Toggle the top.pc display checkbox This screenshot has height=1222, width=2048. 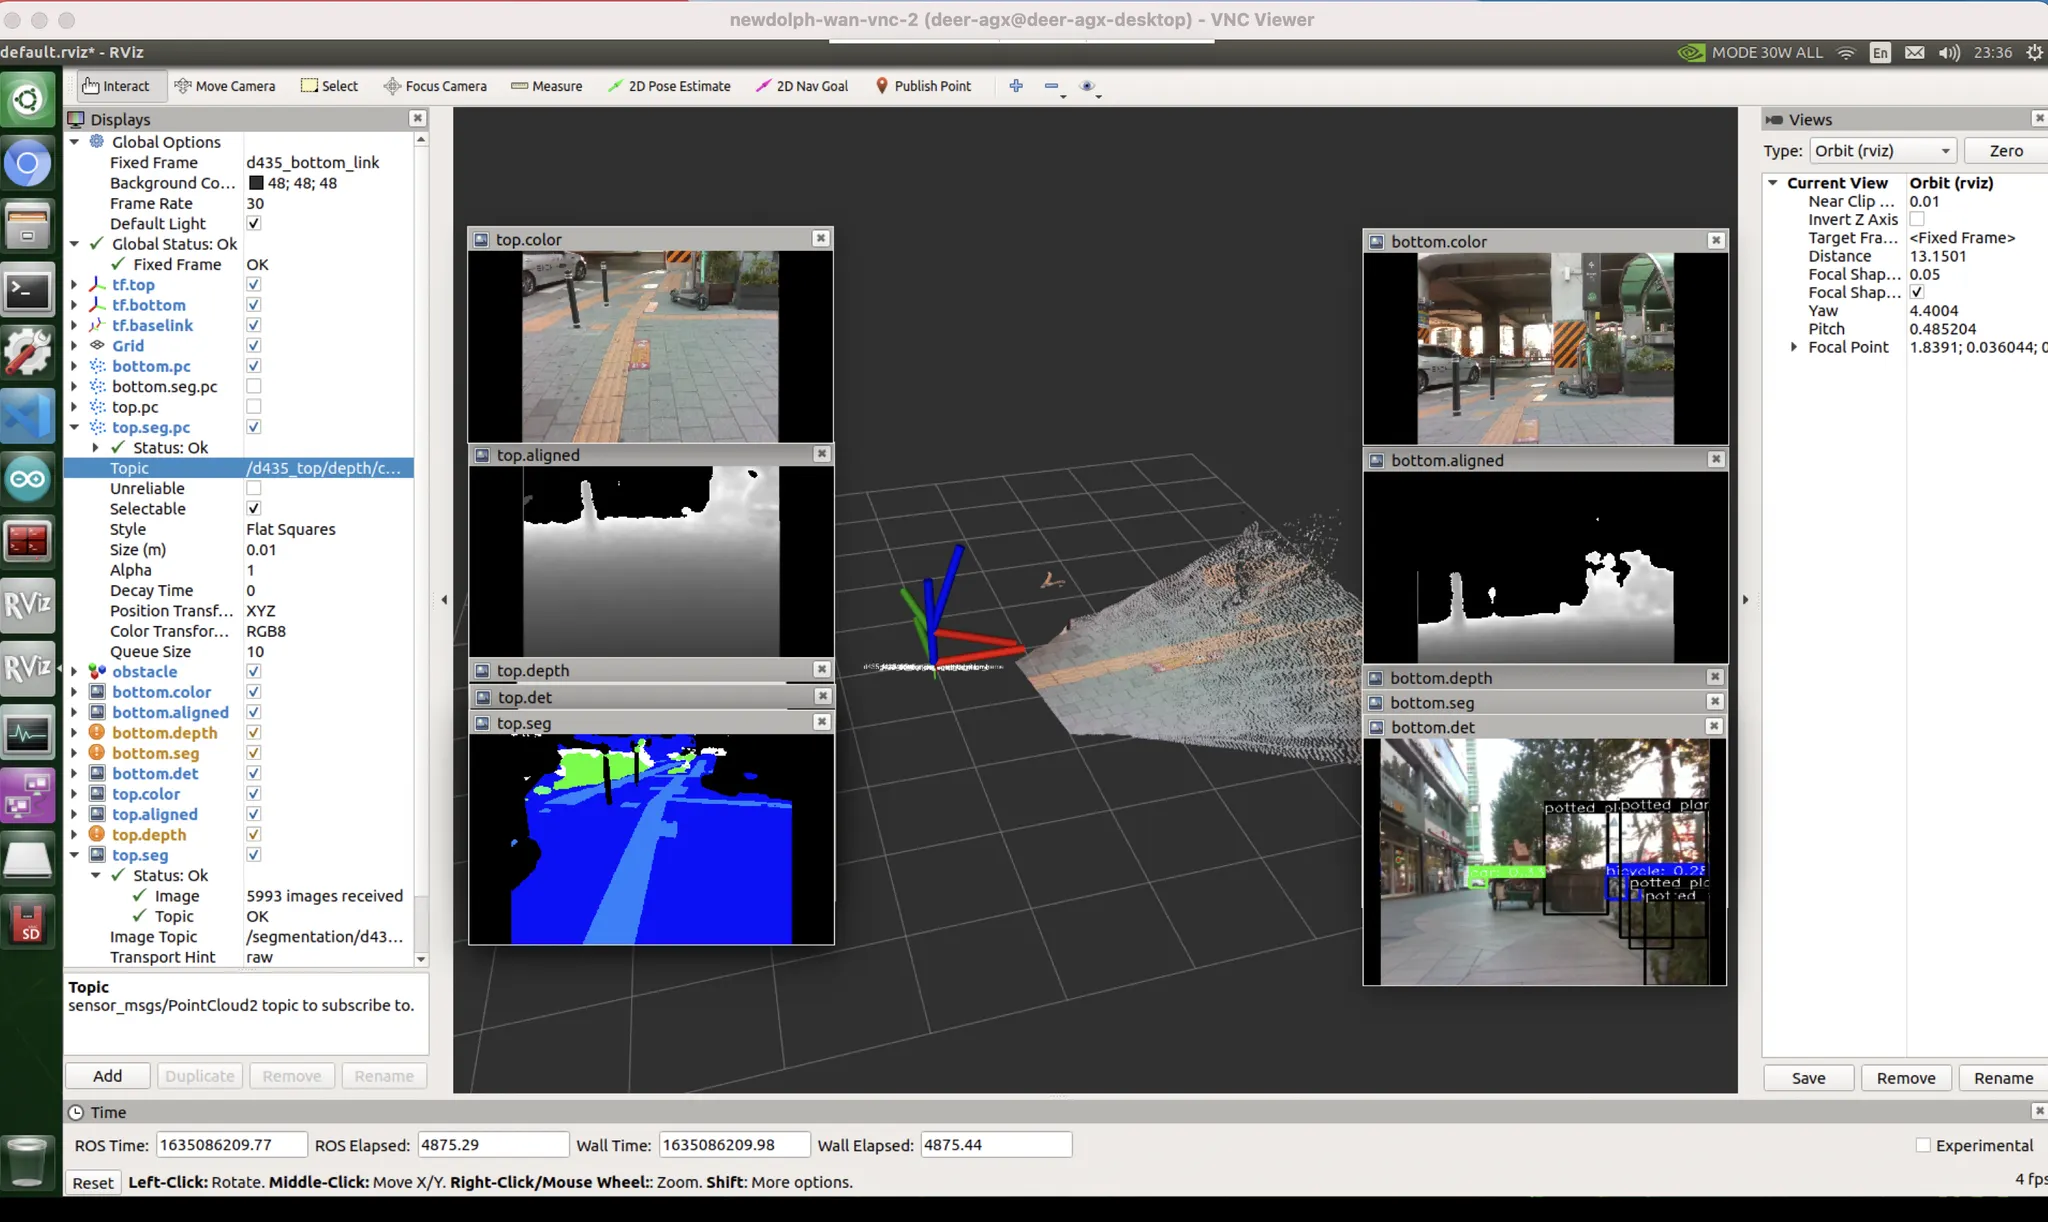[254, 407]
